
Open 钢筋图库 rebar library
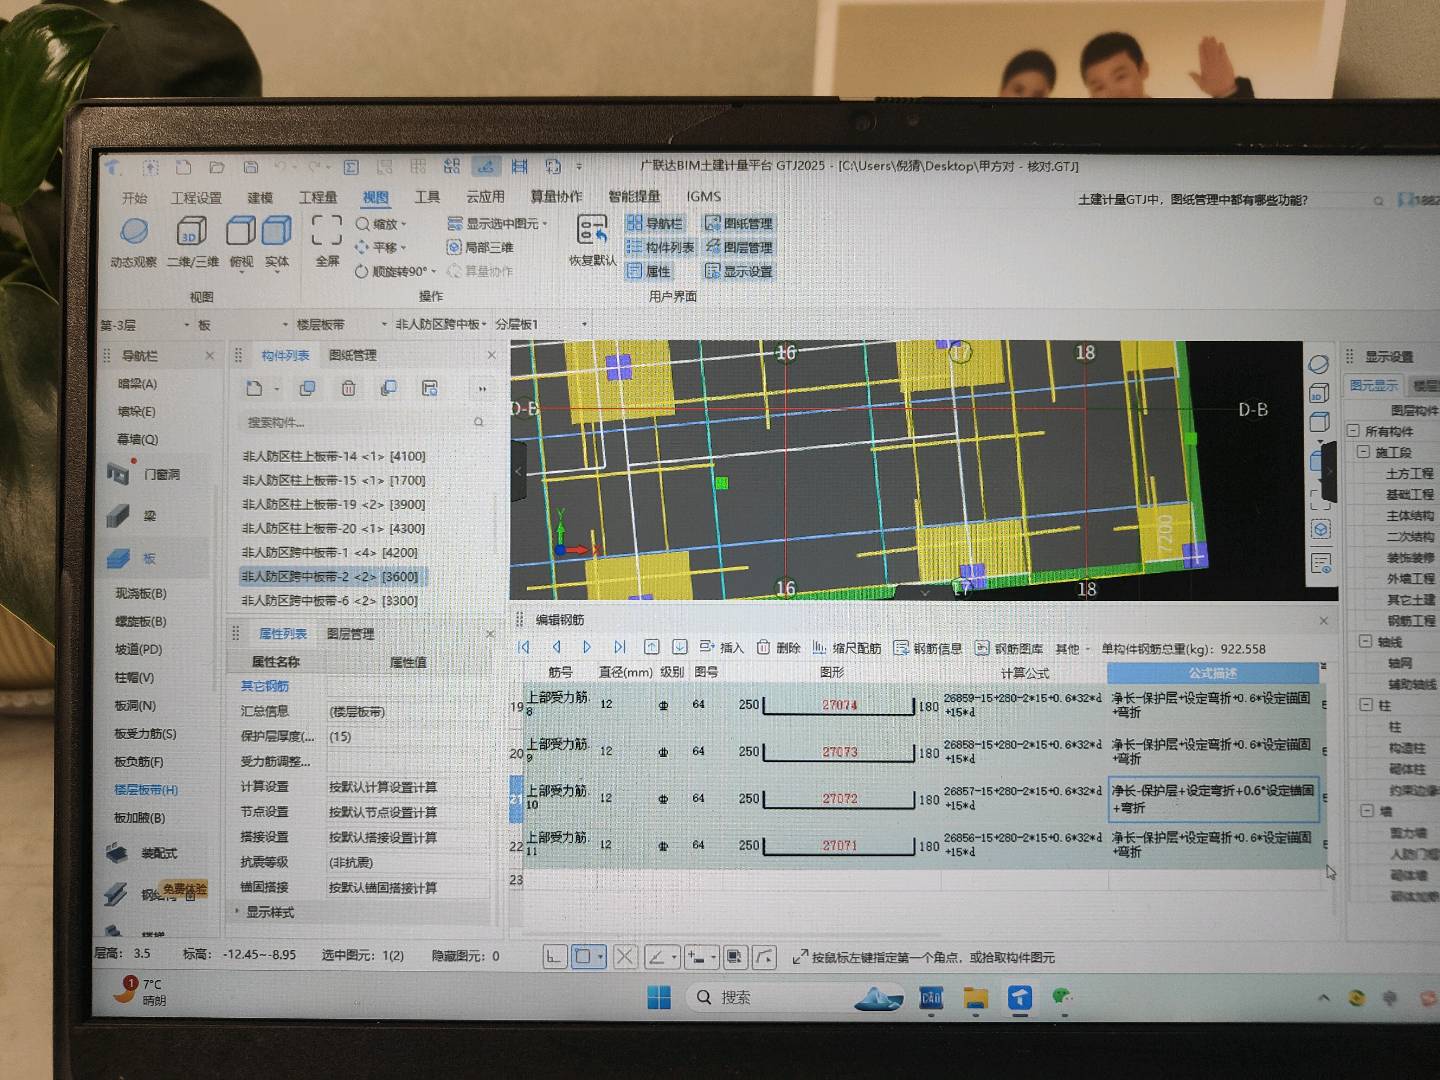pos(1009,648)
